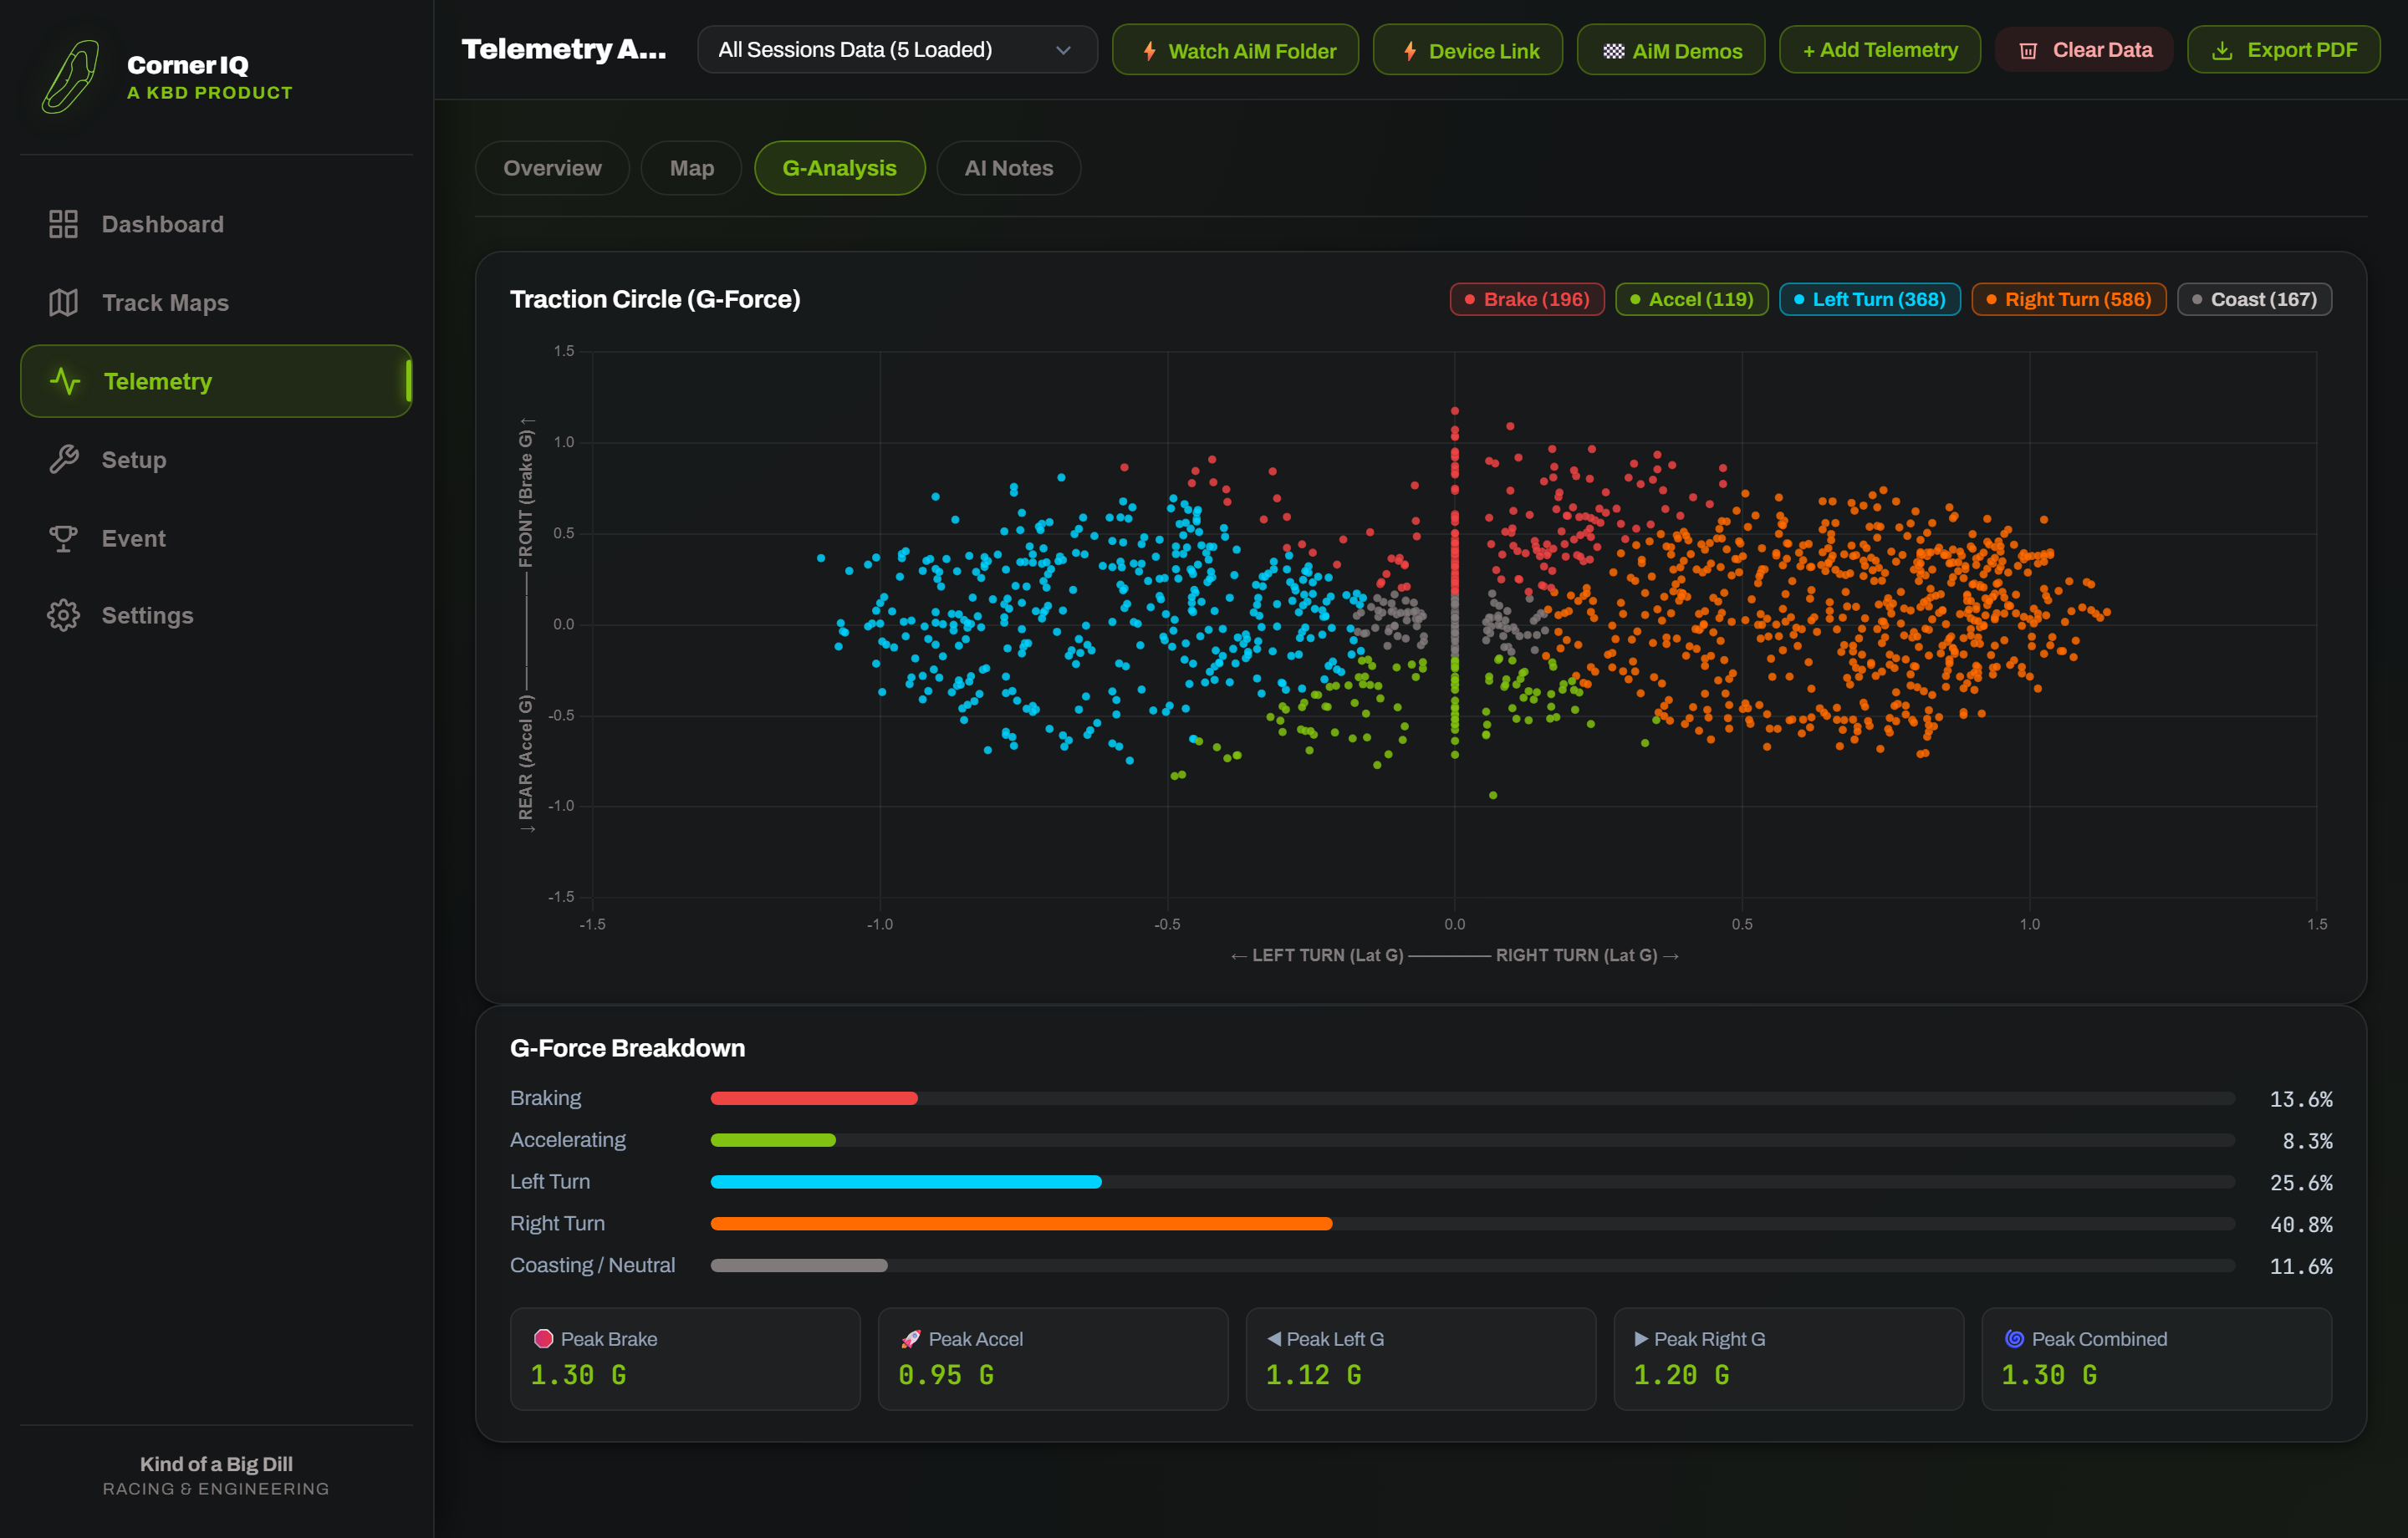Screen dimensions: 2408x1538
Task: Toggle Left Turn (368) legend chip
Action: [x=1869, y=299]
